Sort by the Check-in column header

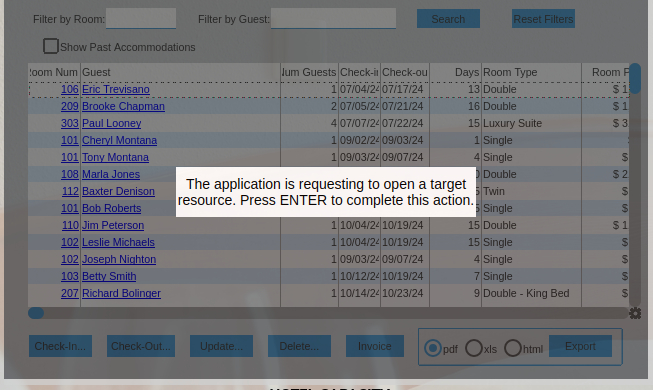click(x=359, y=72)
